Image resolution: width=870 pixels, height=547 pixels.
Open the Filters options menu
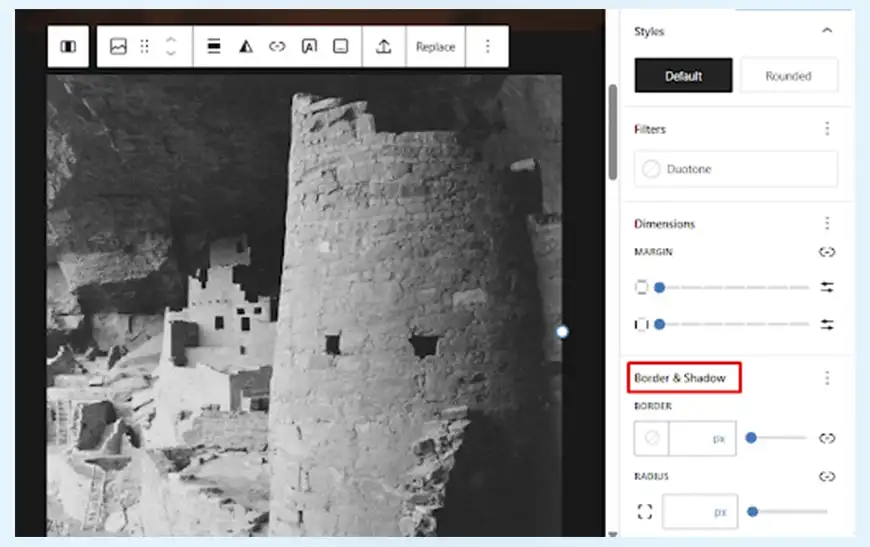click(x=827, y=129)
